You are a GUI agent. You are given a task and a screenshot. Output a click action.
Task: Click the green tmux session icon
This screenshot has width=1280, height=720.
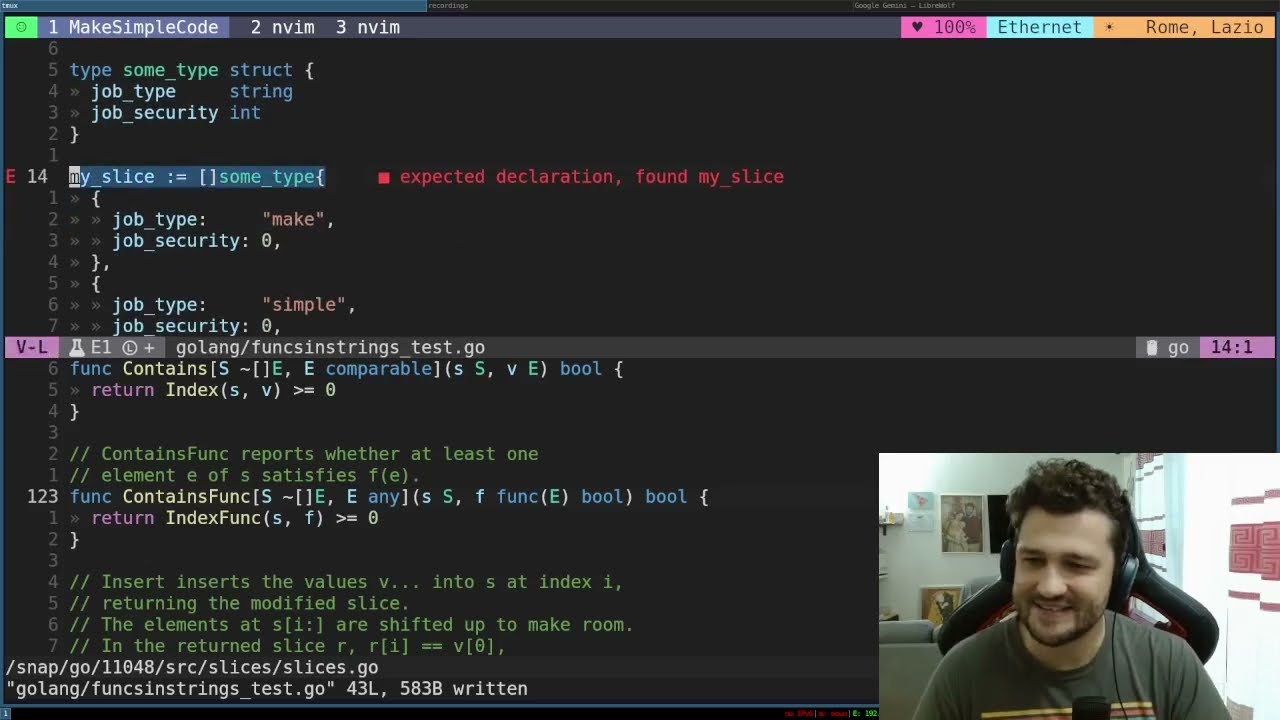click(21, 27)
